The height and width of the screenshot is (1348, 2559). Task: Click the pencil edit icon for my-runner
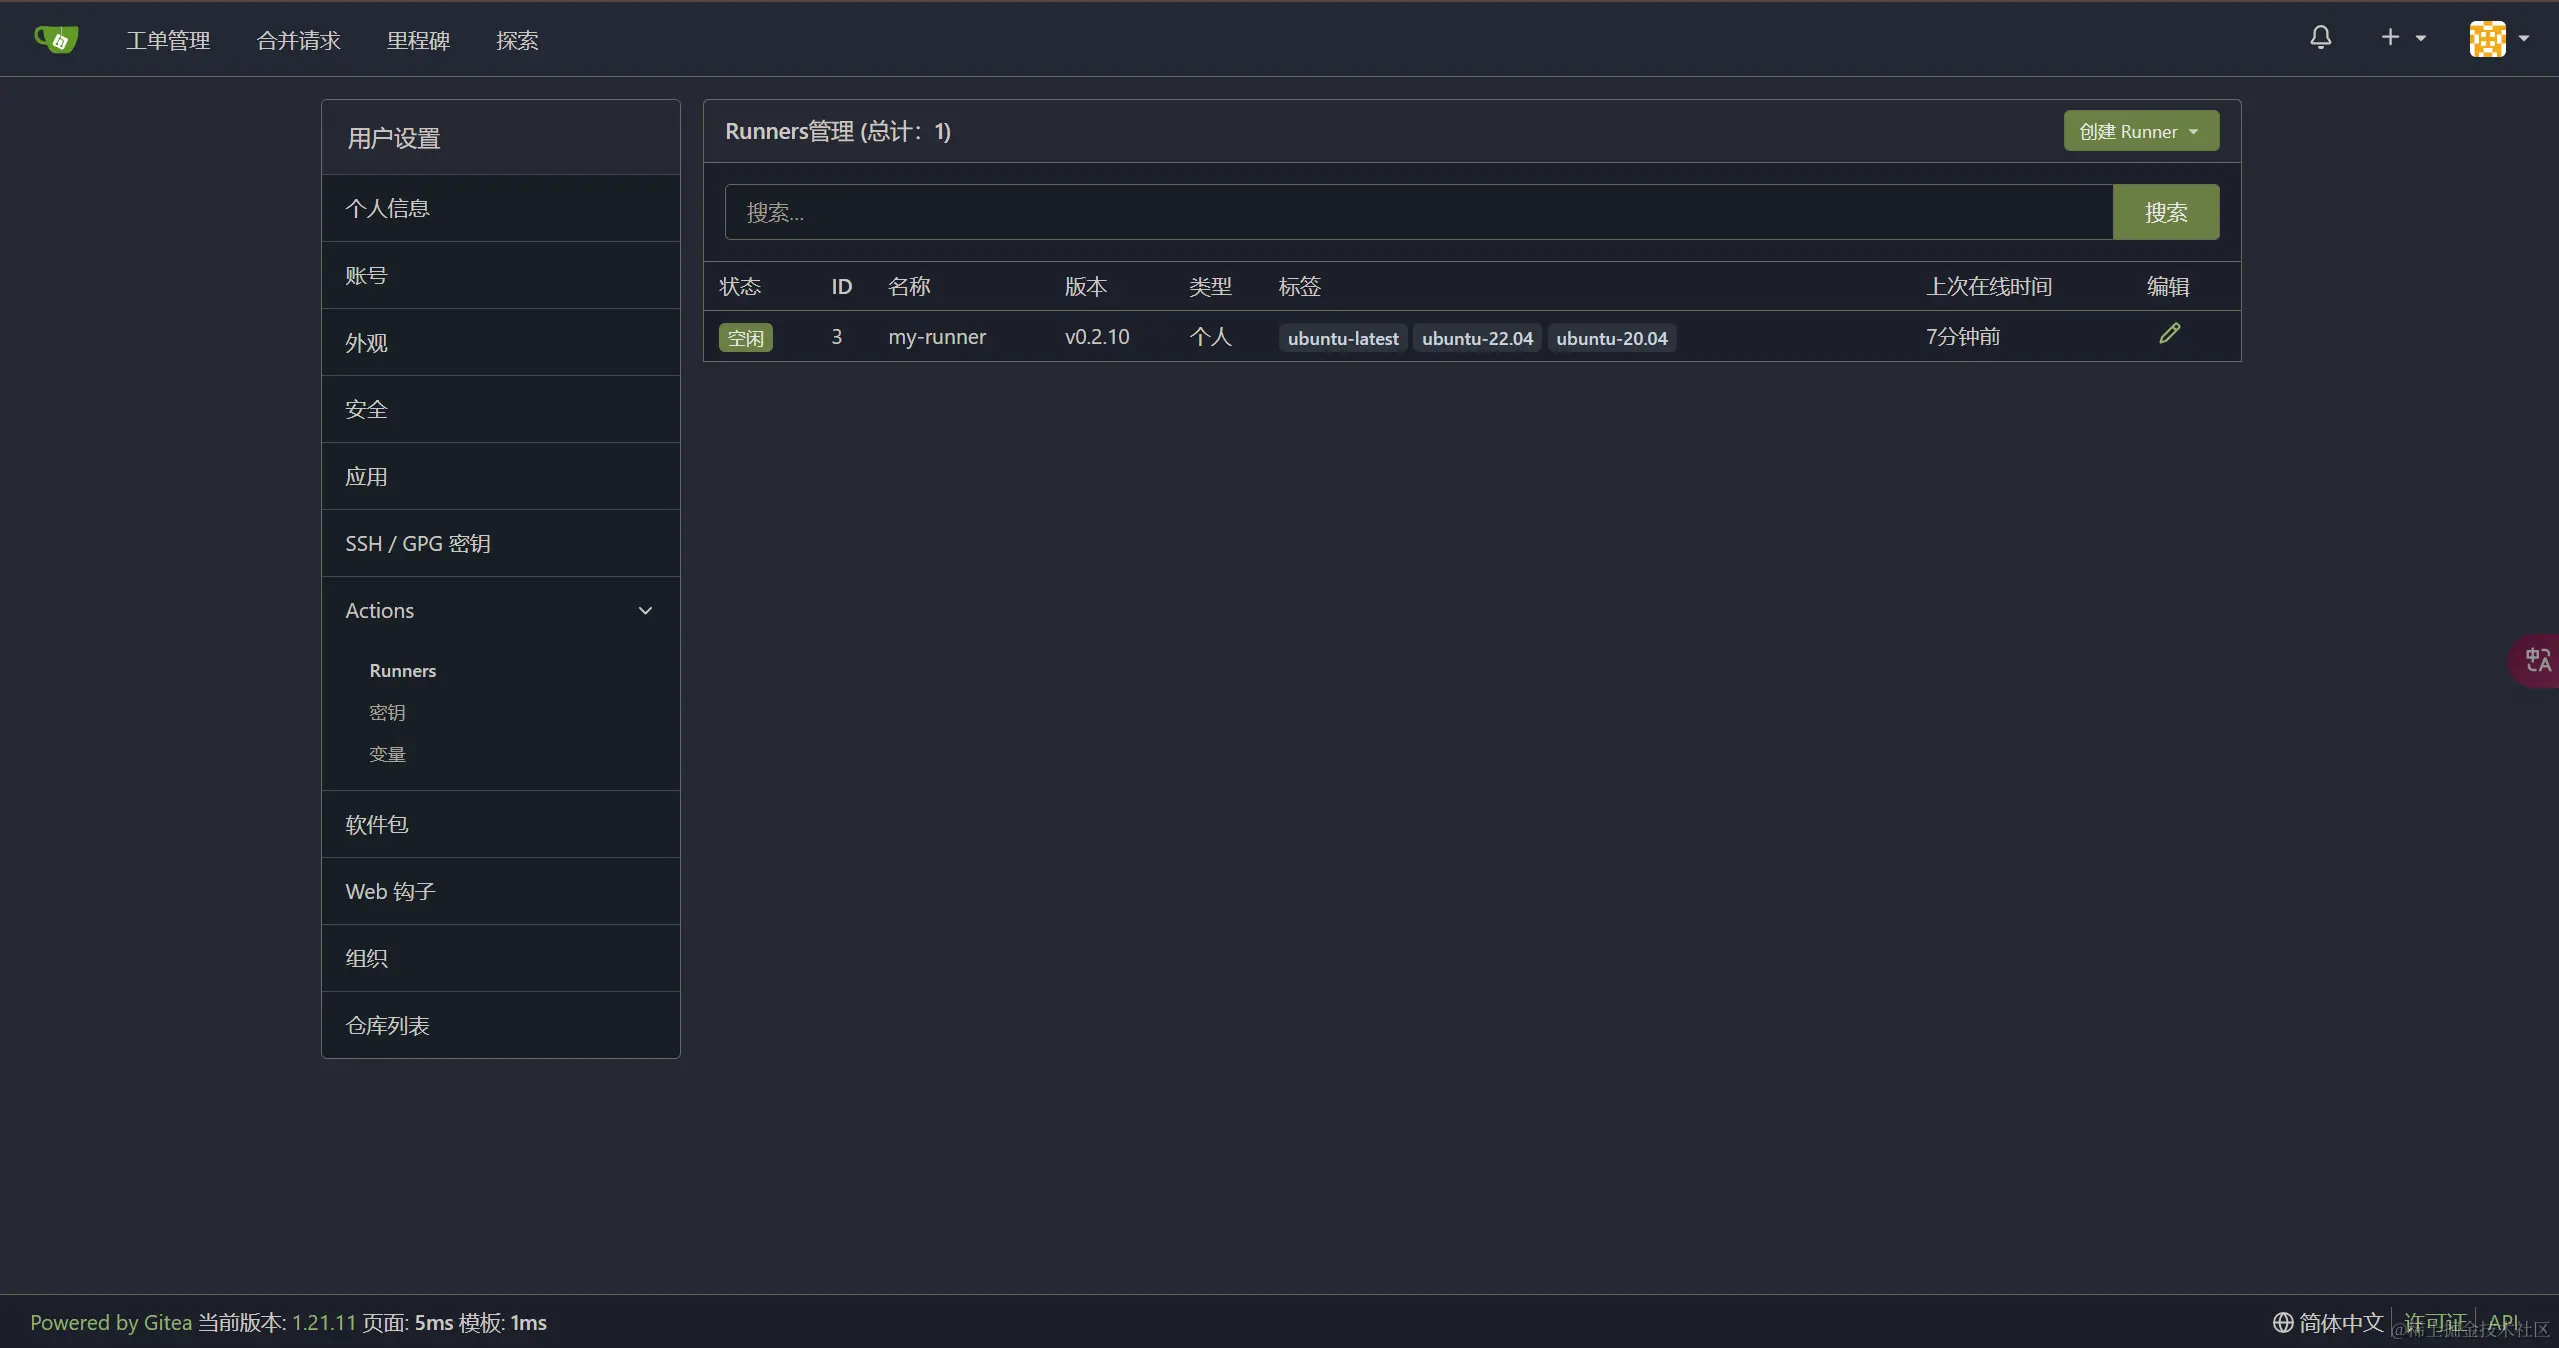(2168, 334)
